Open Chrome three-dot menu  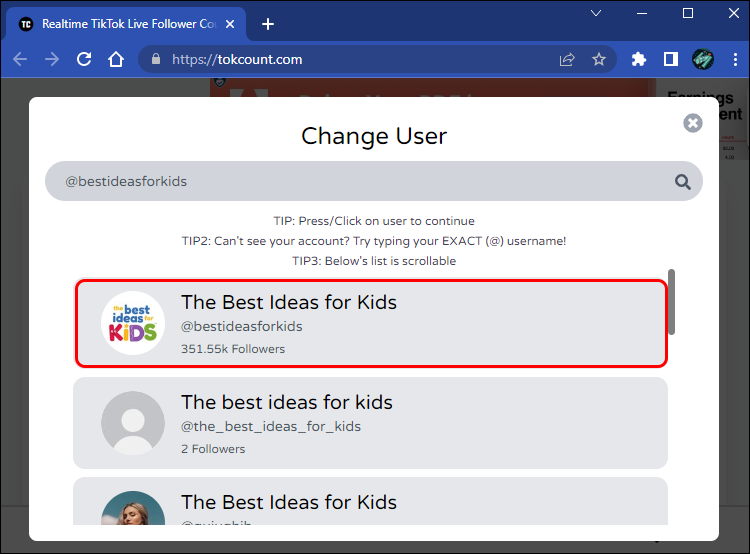point(732,59)
